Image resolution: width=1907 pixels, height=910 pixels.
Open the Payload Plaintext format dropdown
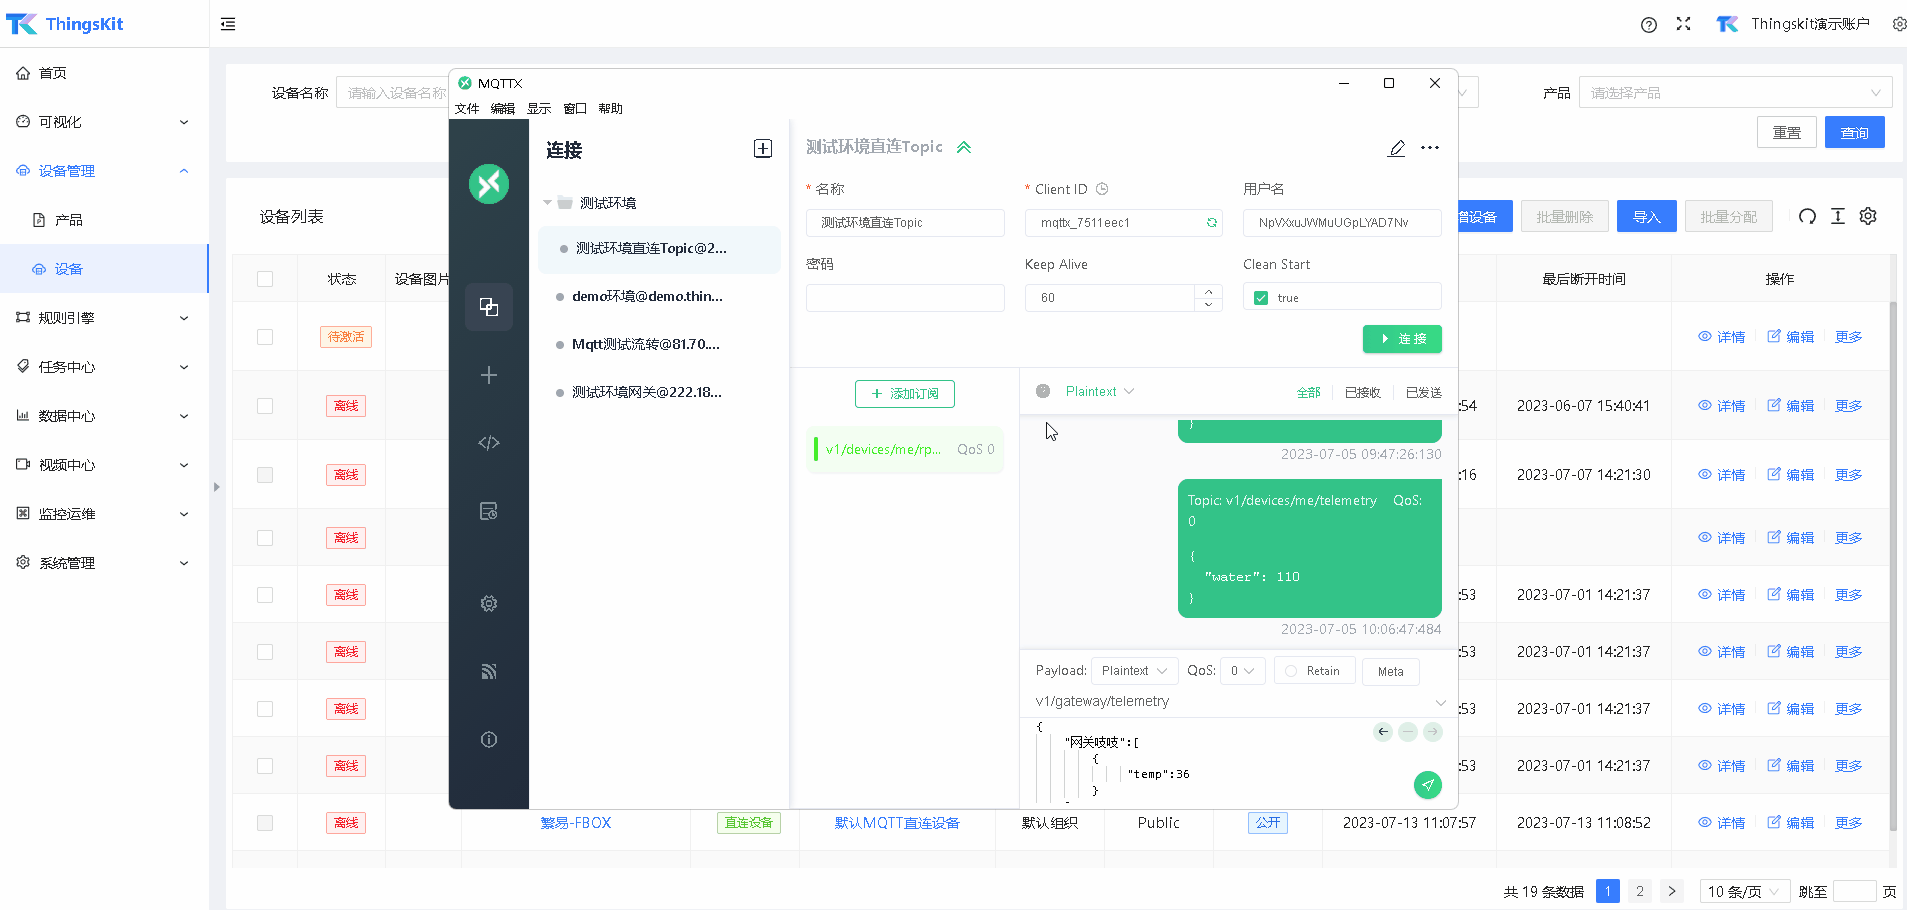pyautogui.click(x=1134, y=671)
